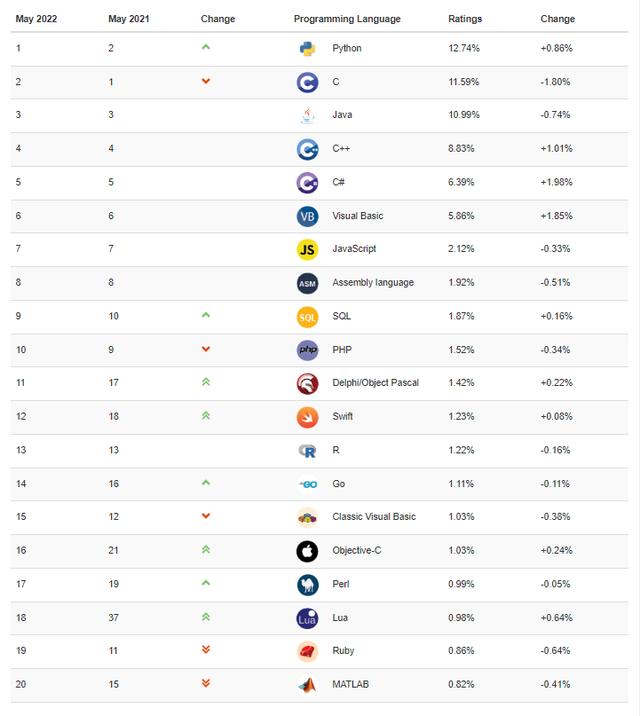Image resolution: width=640 pixels, height=716 pixels.
Task: Click the Assembly language ASM icon
Action: 307,283
